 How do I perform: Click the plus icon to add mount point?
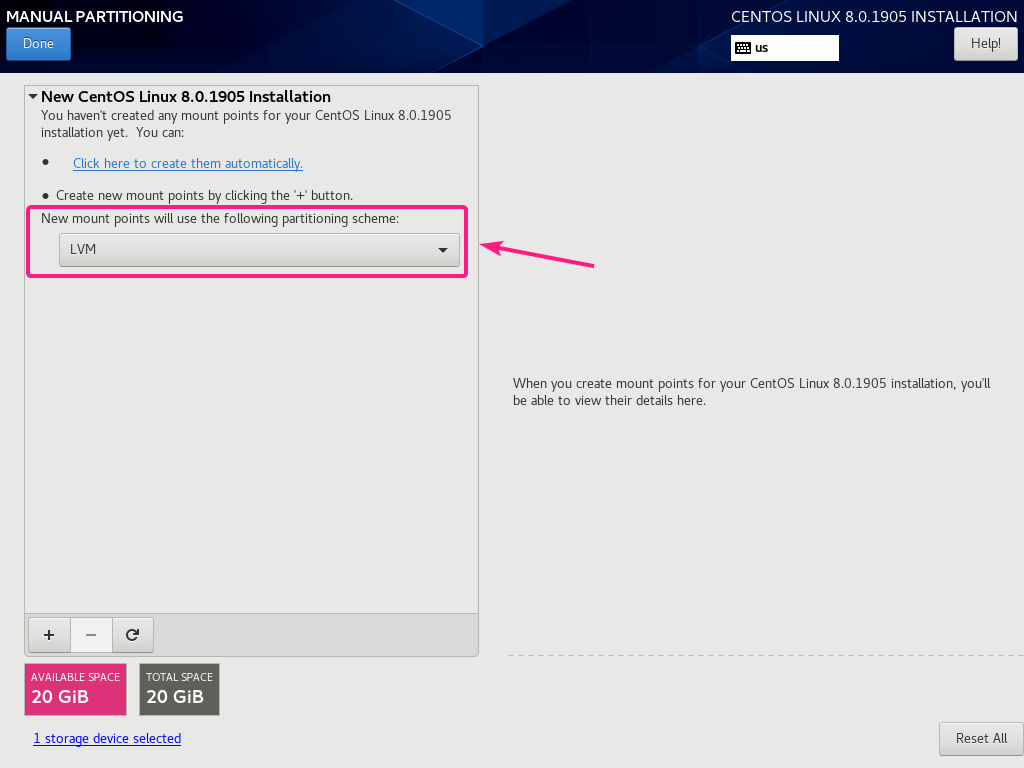49,635
